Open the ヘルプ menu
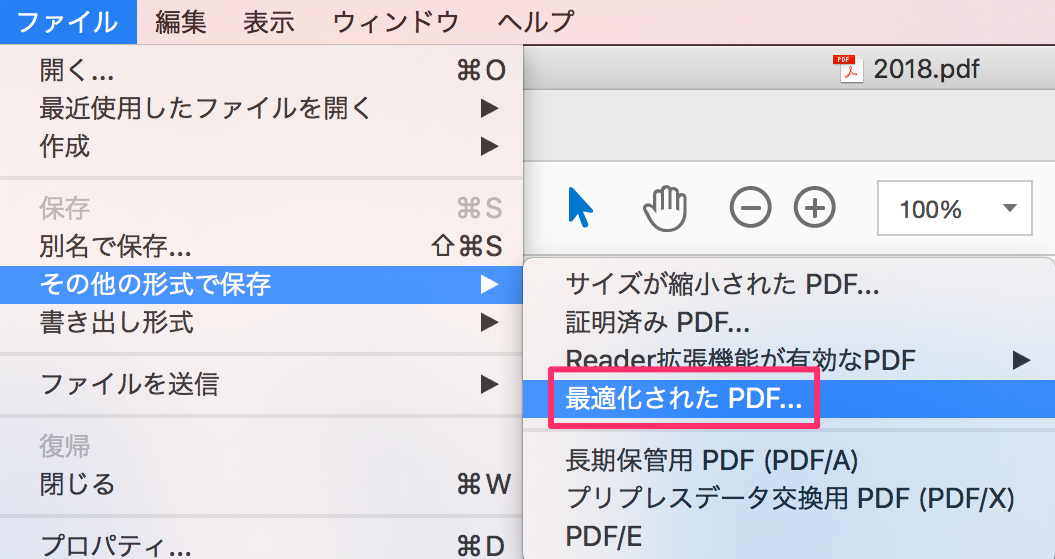1055x559 pixels. 536,22
